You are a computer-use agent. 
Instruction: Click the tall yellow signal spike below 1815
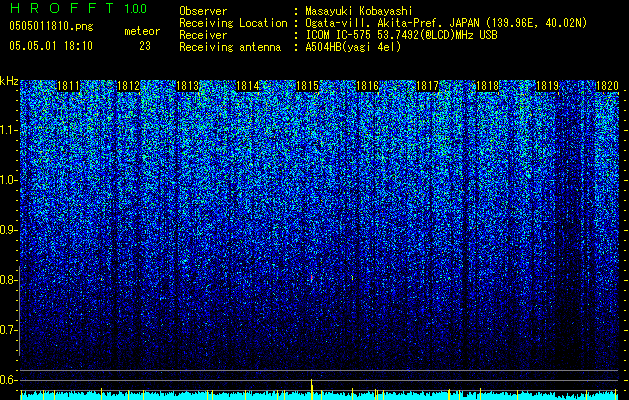311,389
